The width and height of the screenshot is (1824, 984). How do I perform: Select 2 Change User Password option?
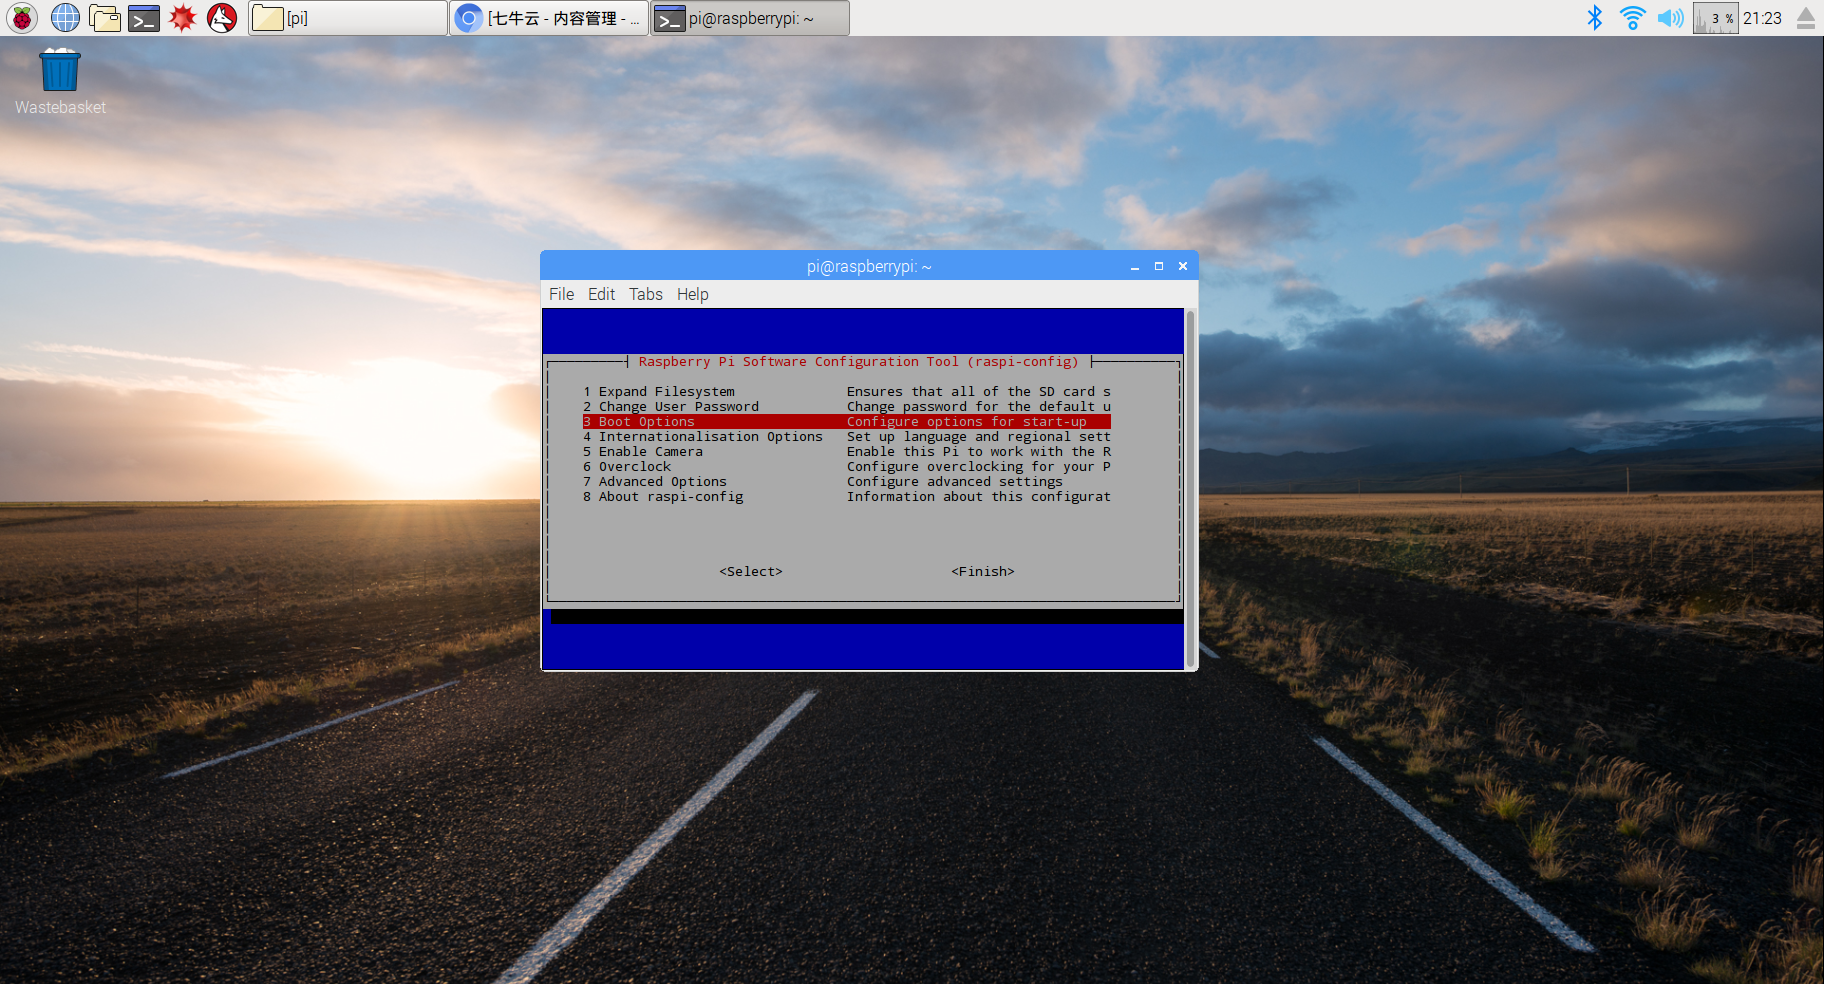point(846,407)
